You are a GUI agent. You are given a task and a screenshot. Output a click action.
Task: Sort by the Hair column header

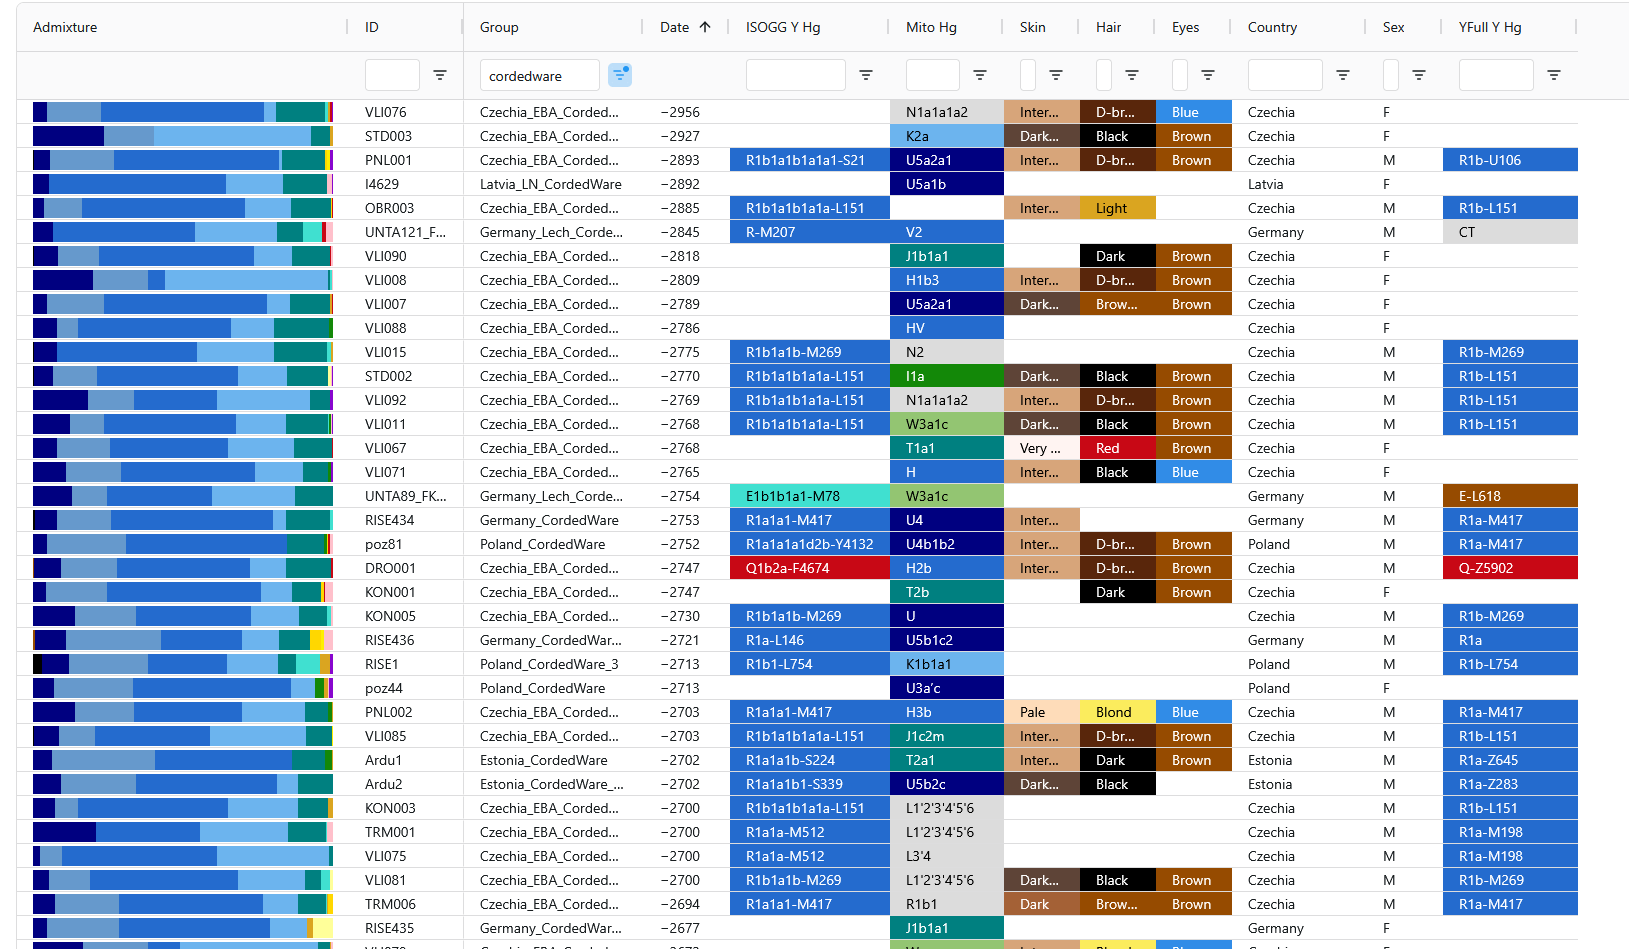[1108, 27]
